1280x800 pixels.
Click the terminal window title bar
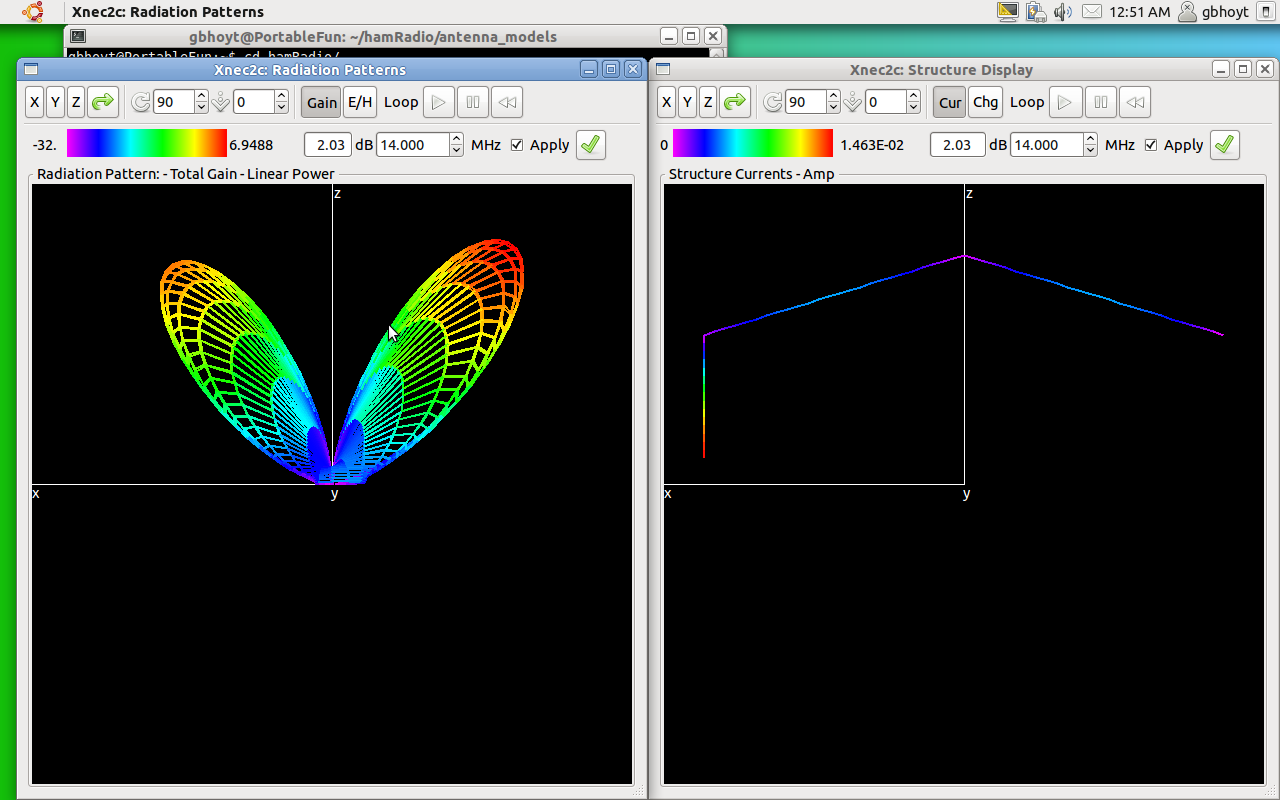(x=395, y=36)
